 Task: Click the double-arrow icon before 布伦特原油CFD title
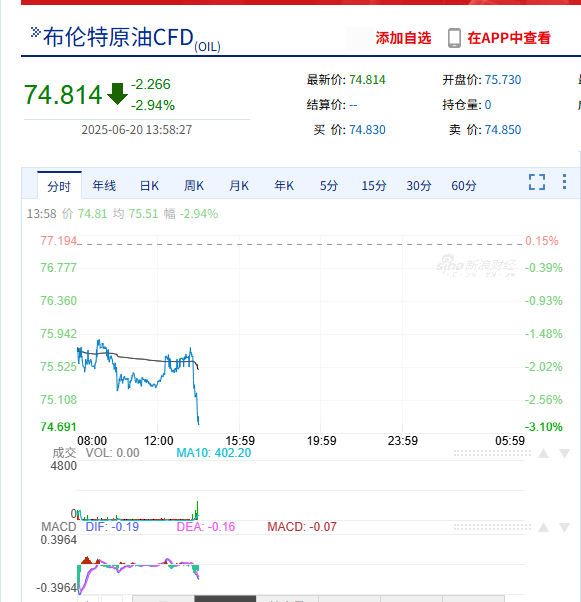click(35, 32)
